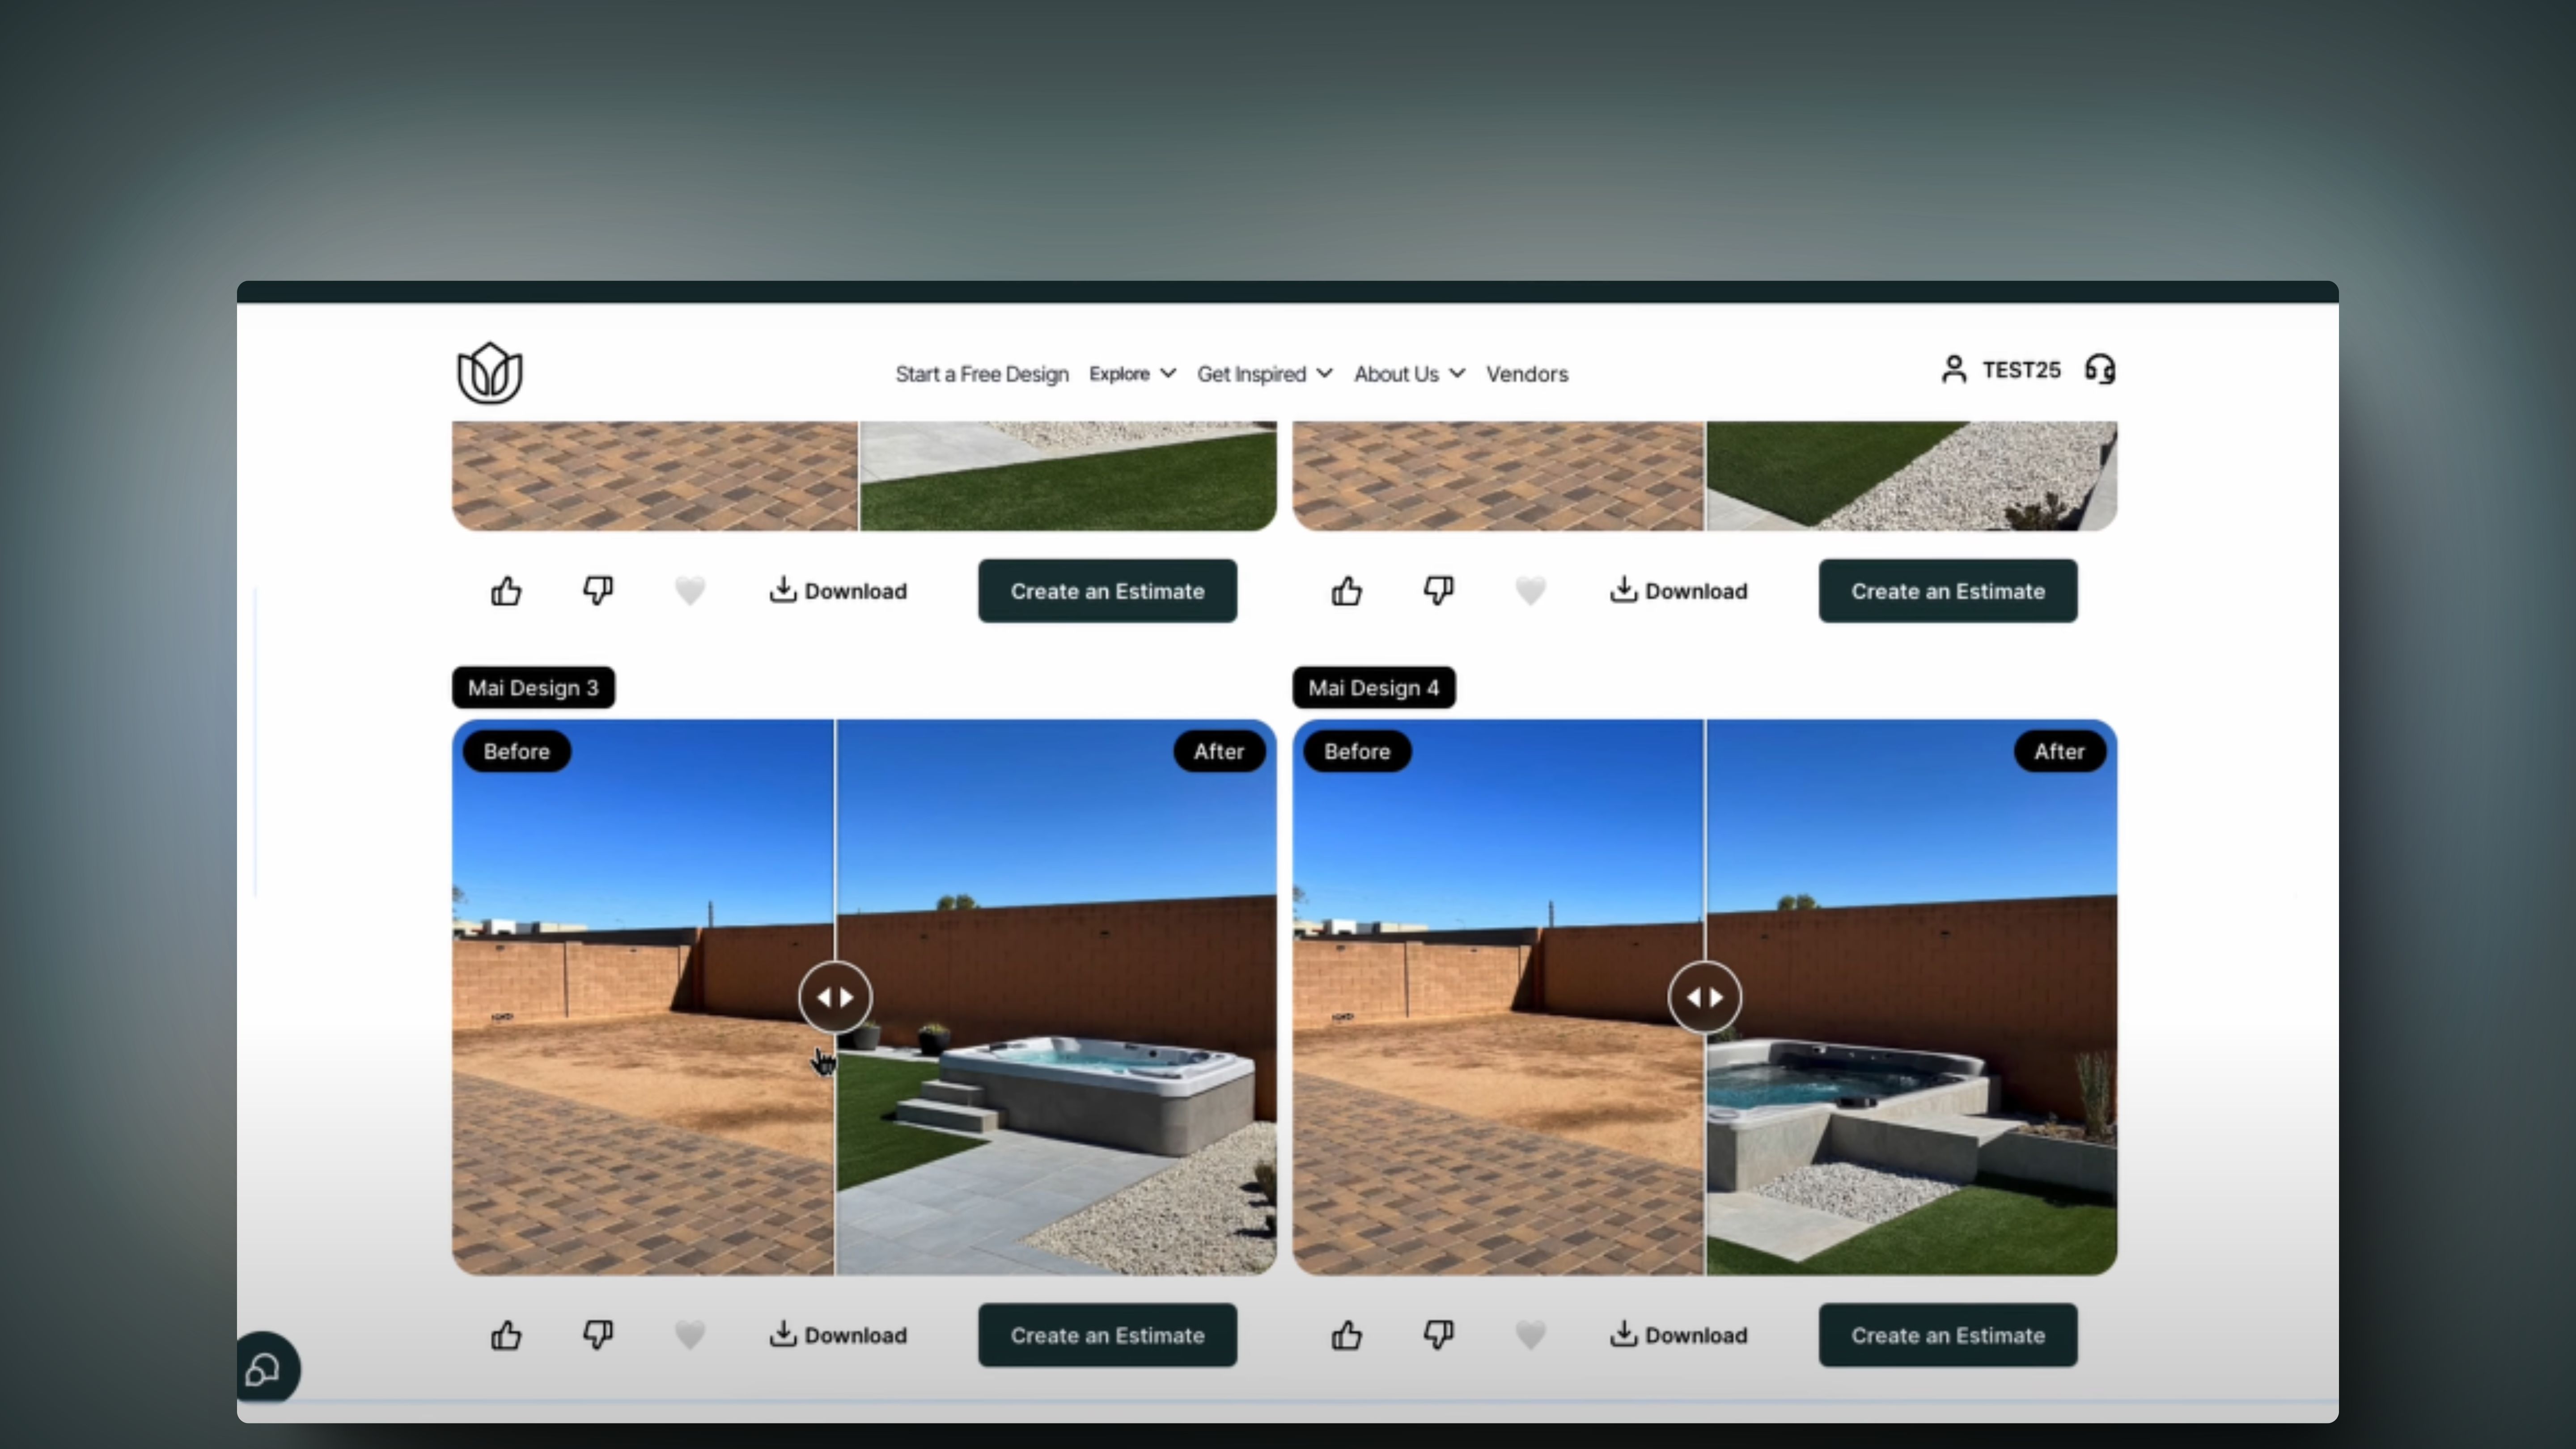Click After label on Mai Design 3

(1219, 751)
